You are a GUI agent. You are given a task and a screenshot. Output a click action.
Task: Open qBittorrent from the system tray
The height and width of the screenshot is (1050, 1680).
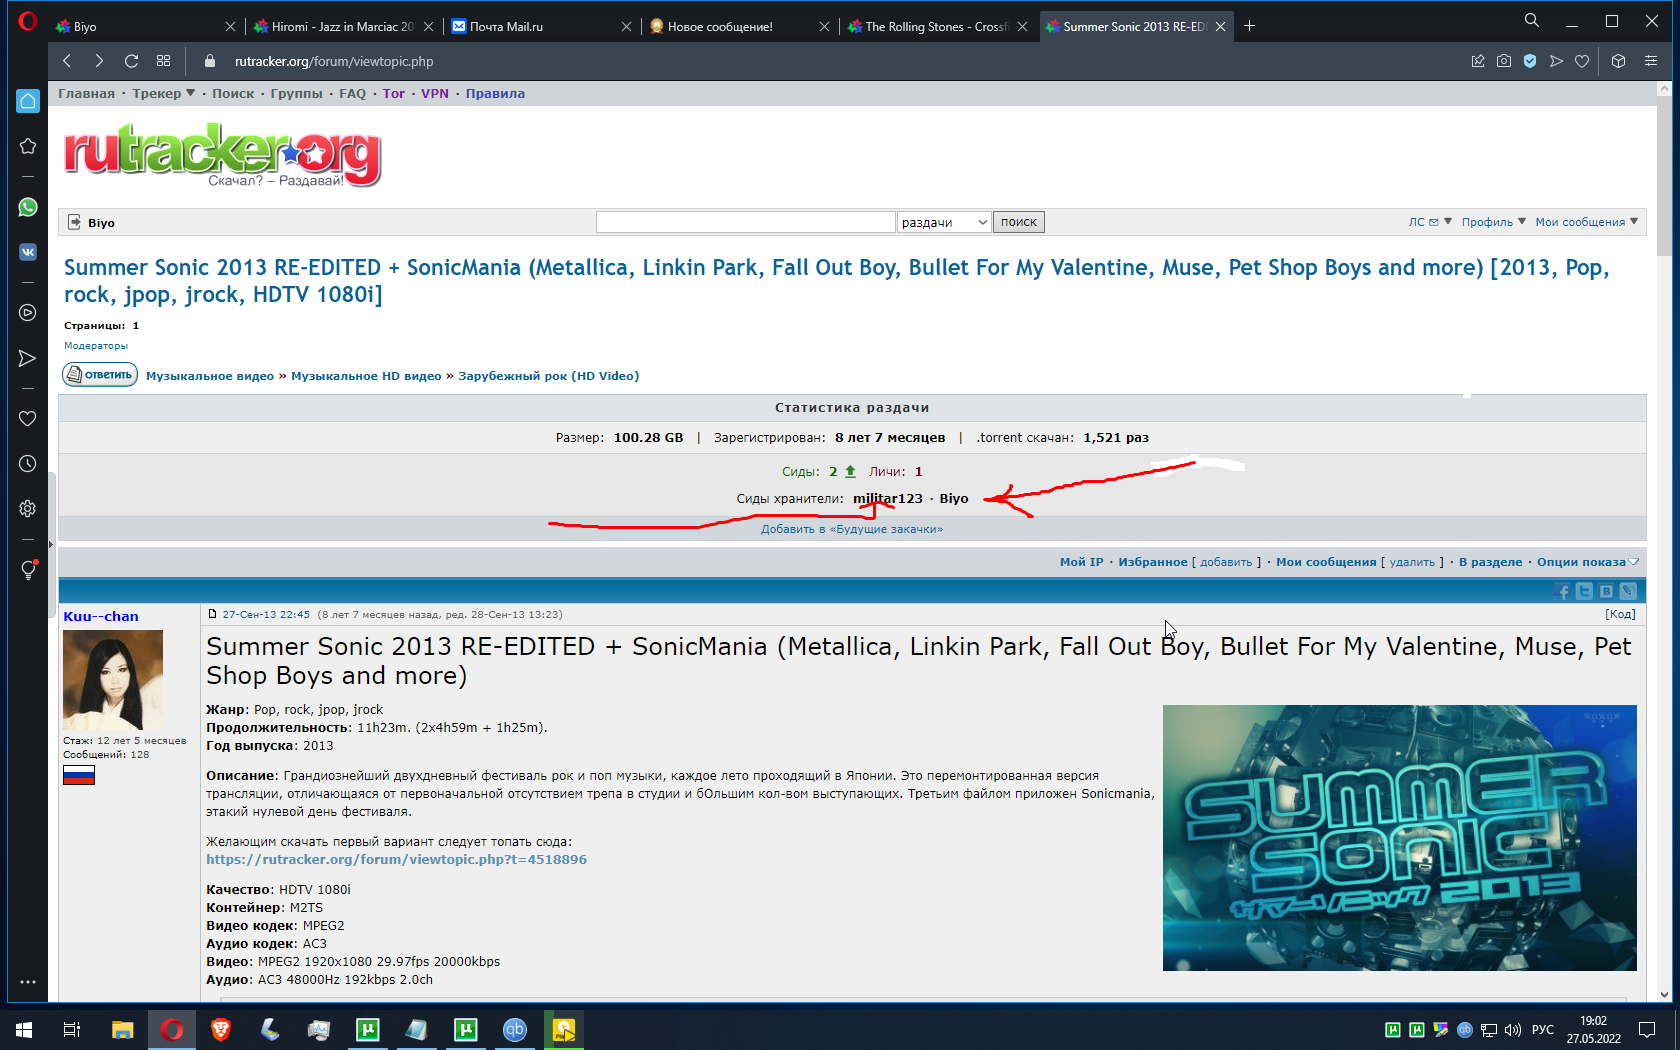pyautogui.click(x=1465, y=1031)
